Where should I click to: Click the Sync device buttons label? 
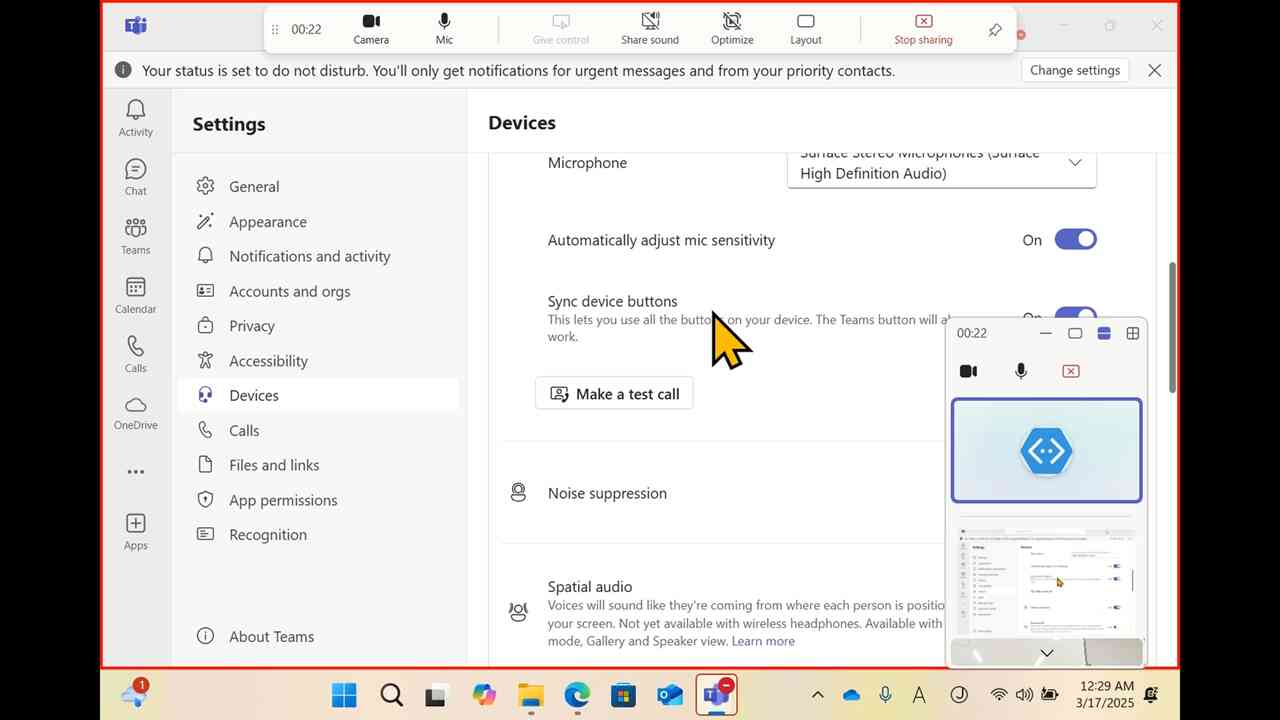coord(612,301)
